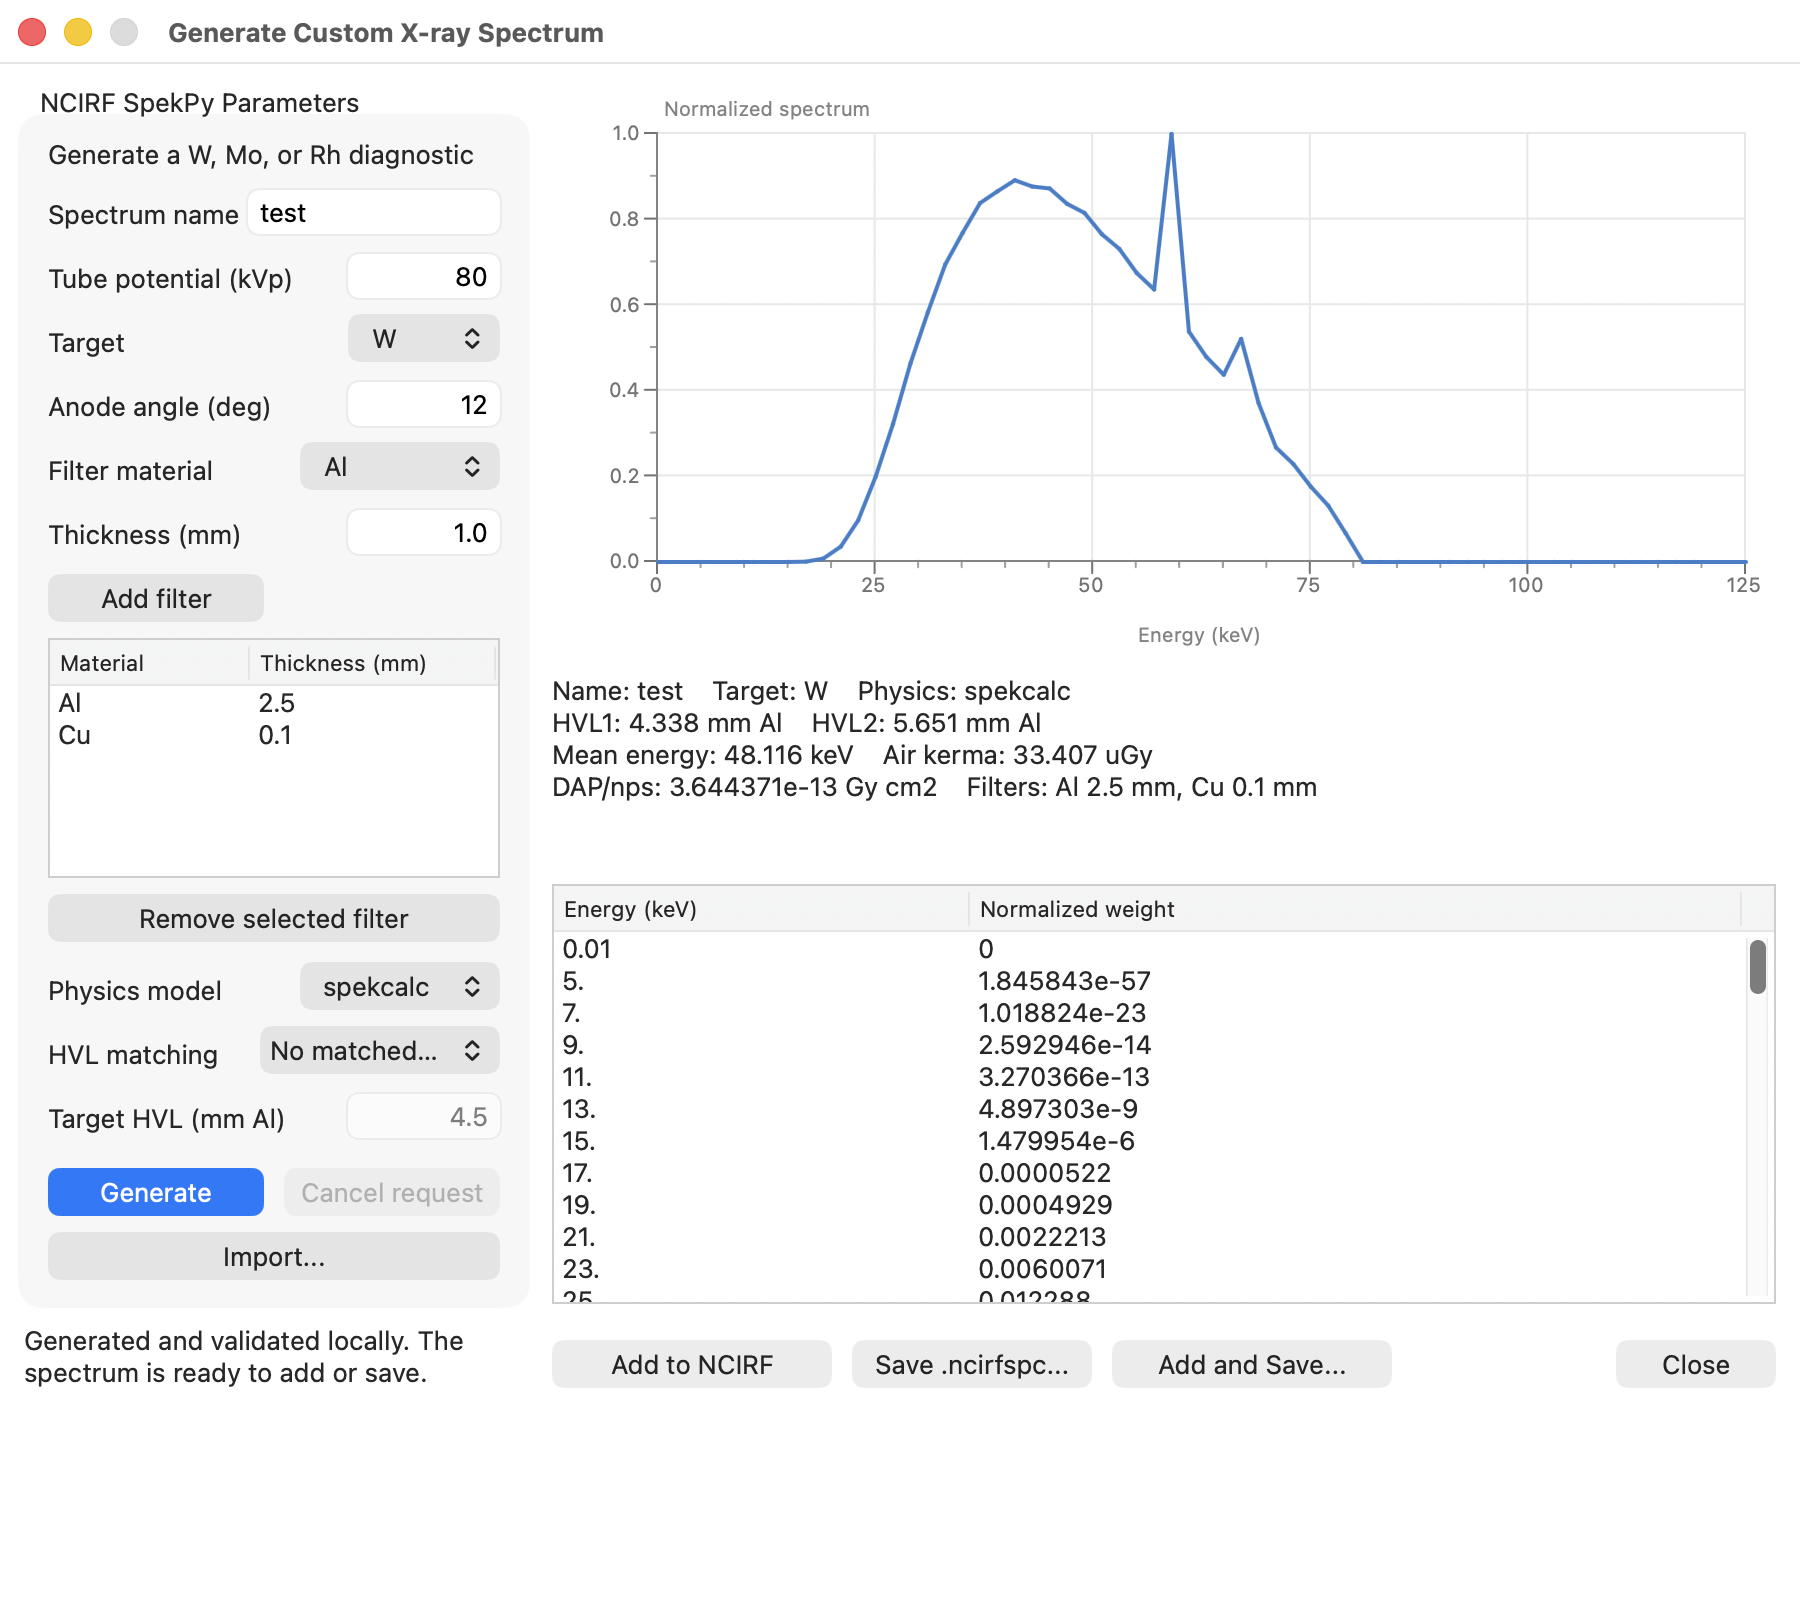Viewport: 1800px width, 1616px height.
Task: Select the row with weight 0.0060071
Action: point(1150,1269)
